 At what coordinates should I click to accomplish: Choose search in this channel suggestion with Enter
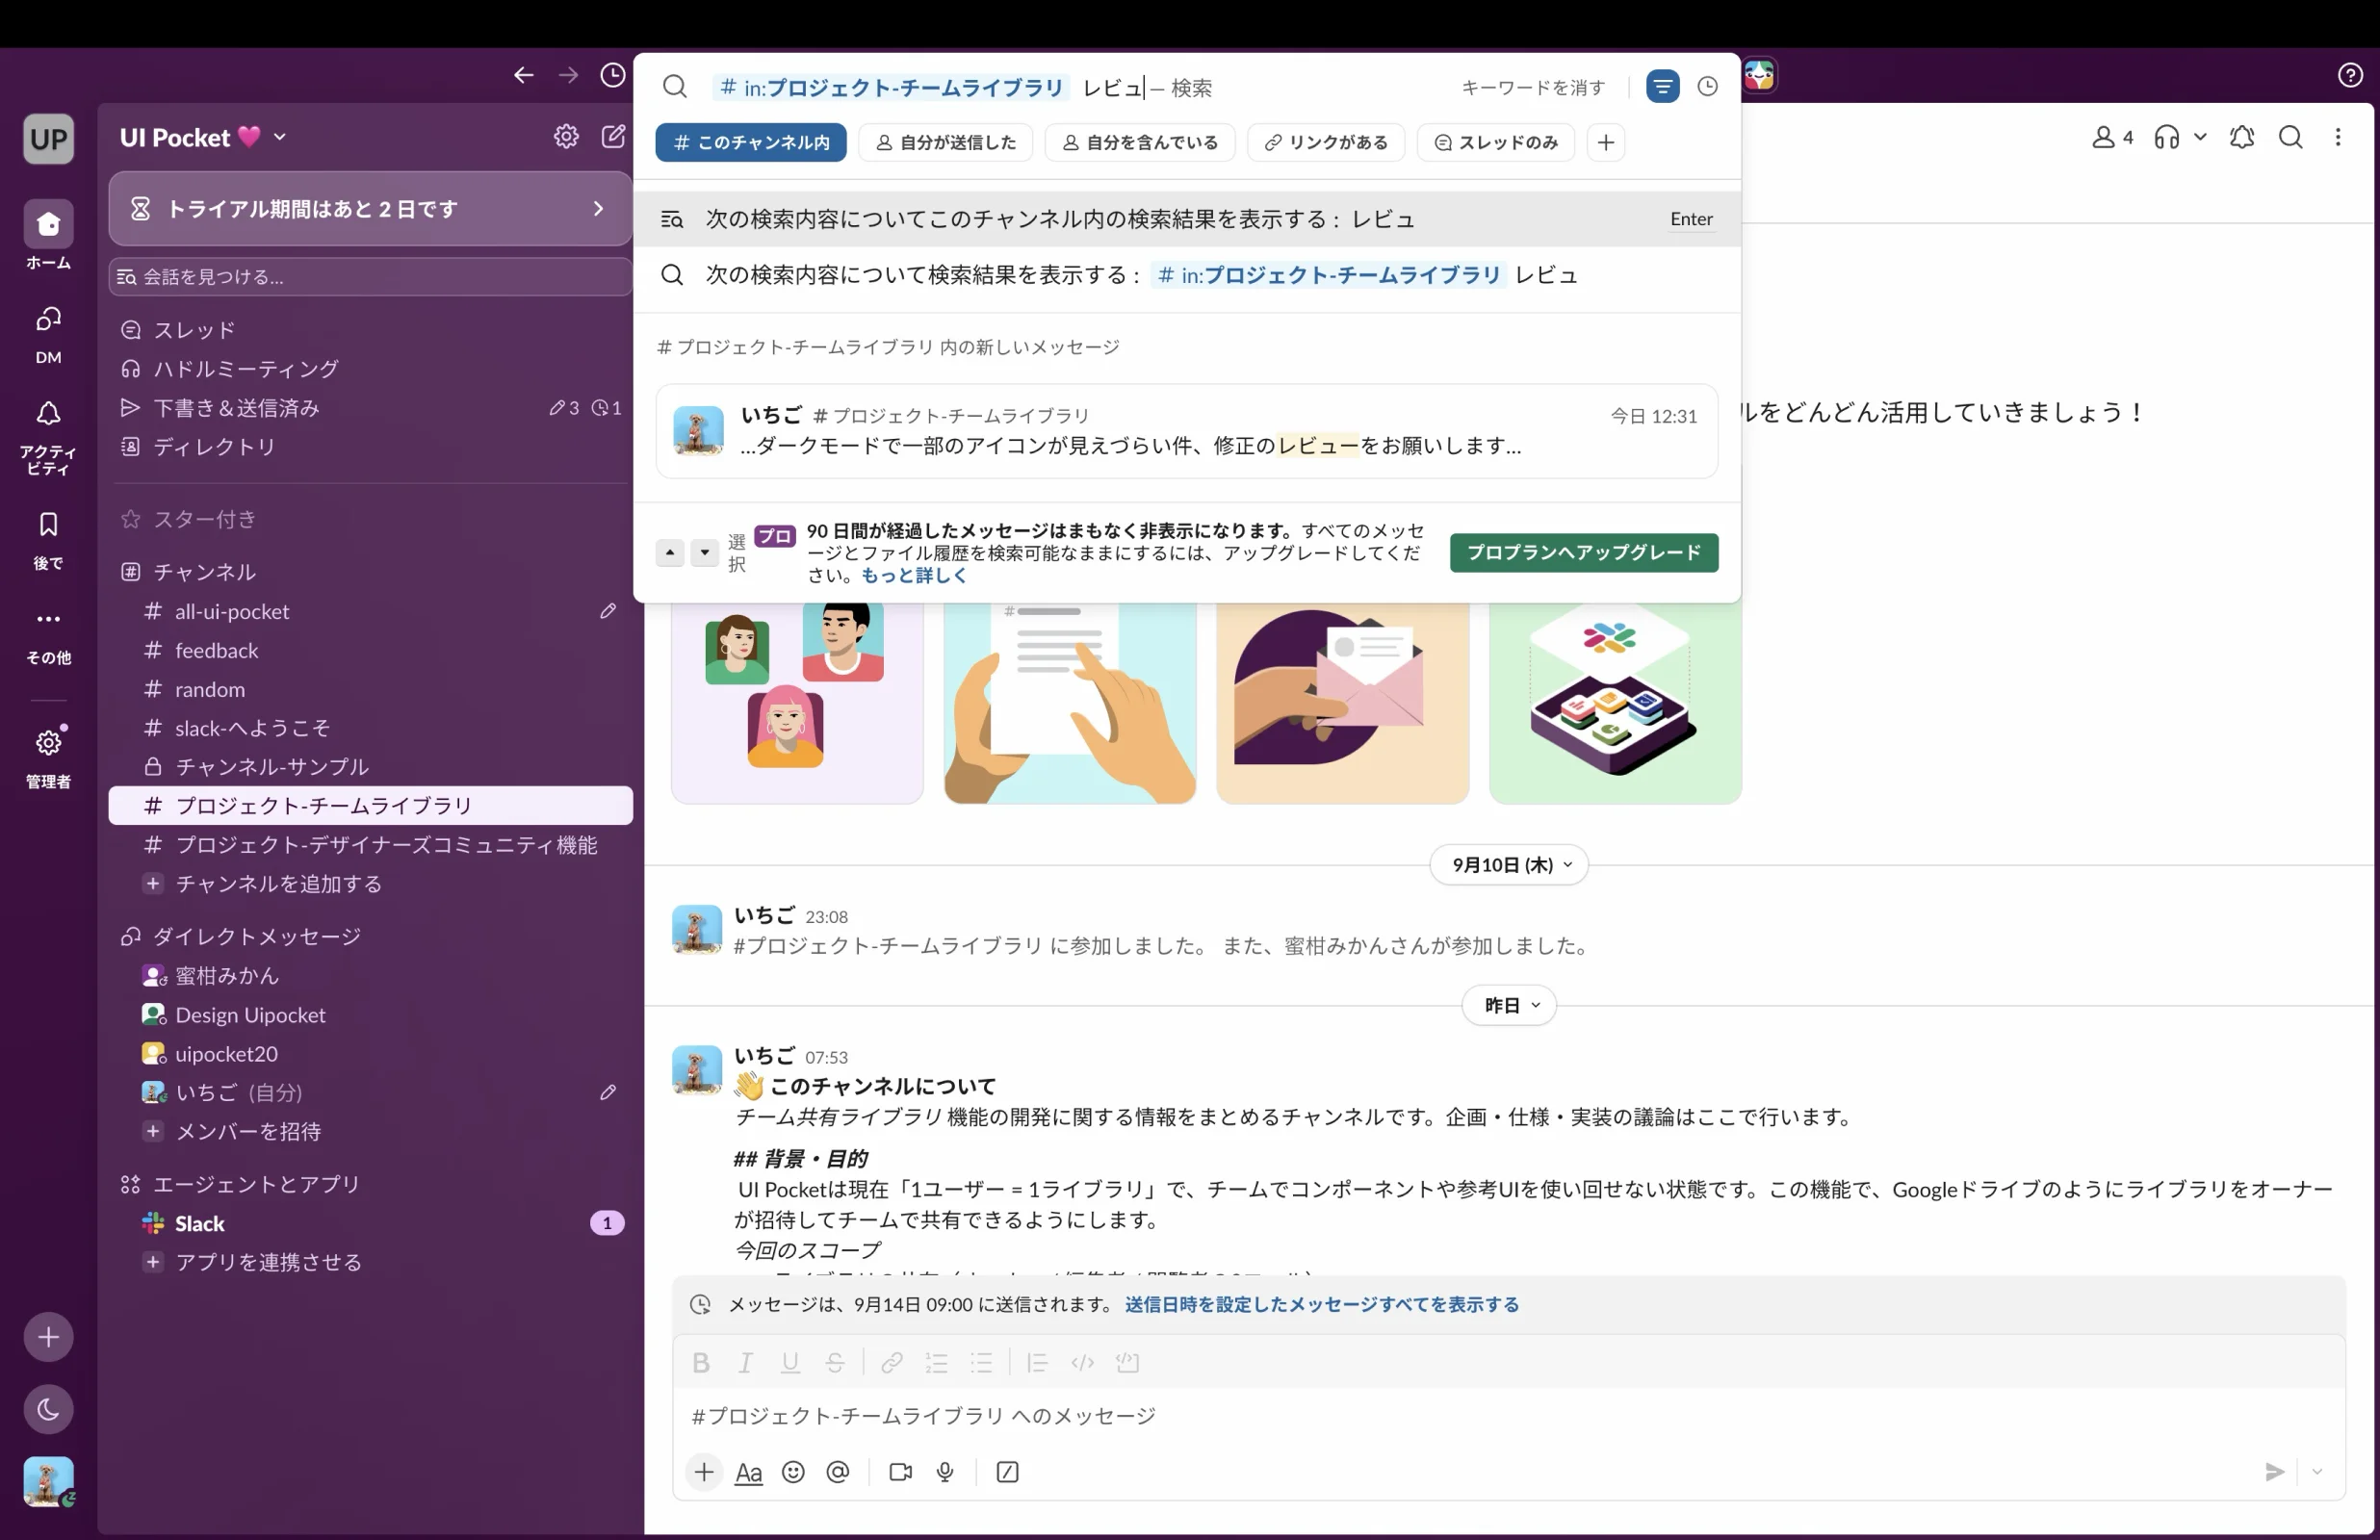pyautogui.click(x=1187, y=219)
